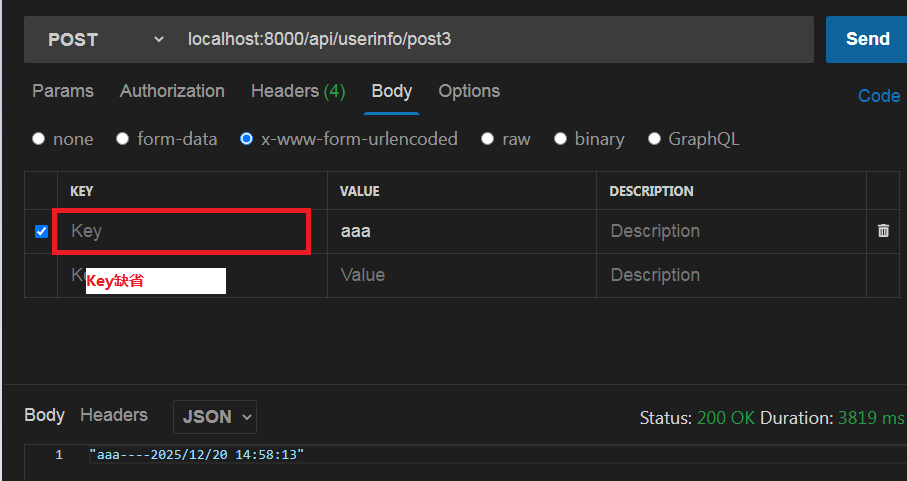This screenshot has height=481, width=907.
Task: Open the POST HTTP method dropdown
Action: point(105,39)
